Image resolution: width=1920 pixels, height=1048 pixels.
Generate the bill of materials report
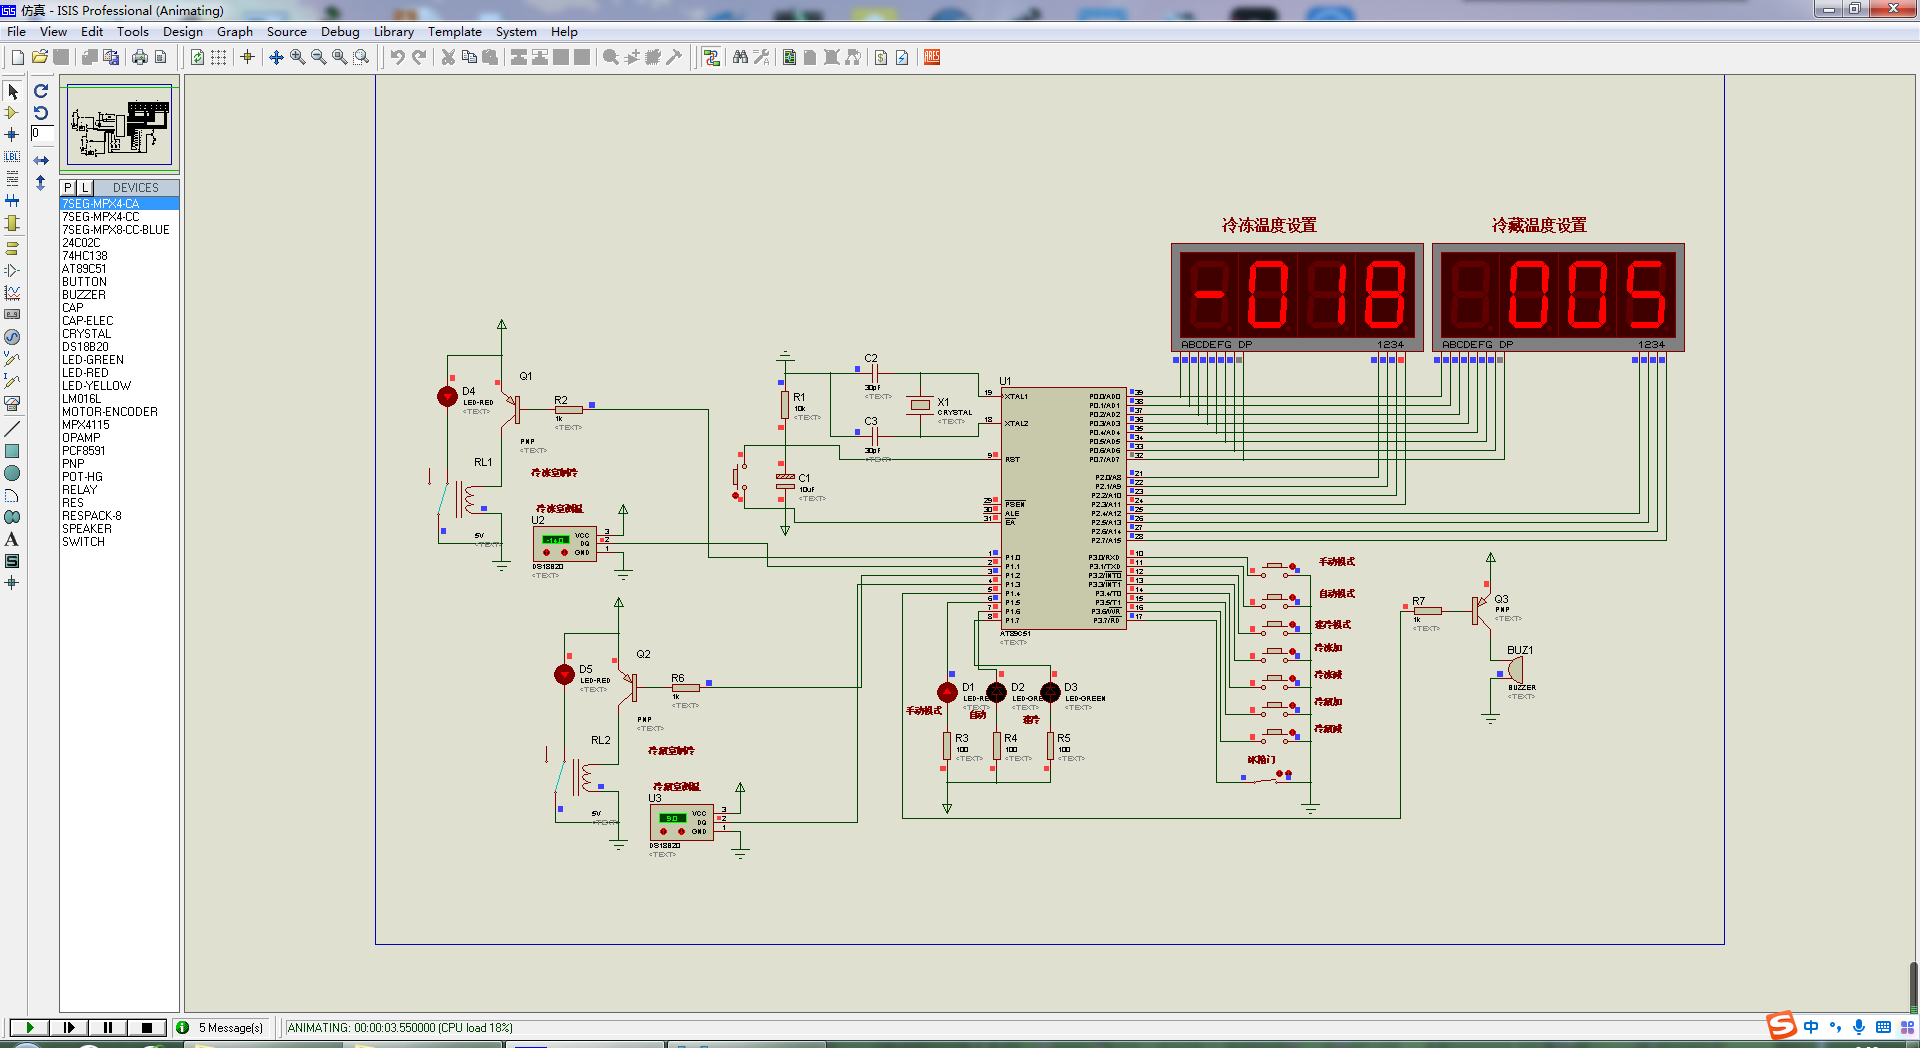click(881, 57)
